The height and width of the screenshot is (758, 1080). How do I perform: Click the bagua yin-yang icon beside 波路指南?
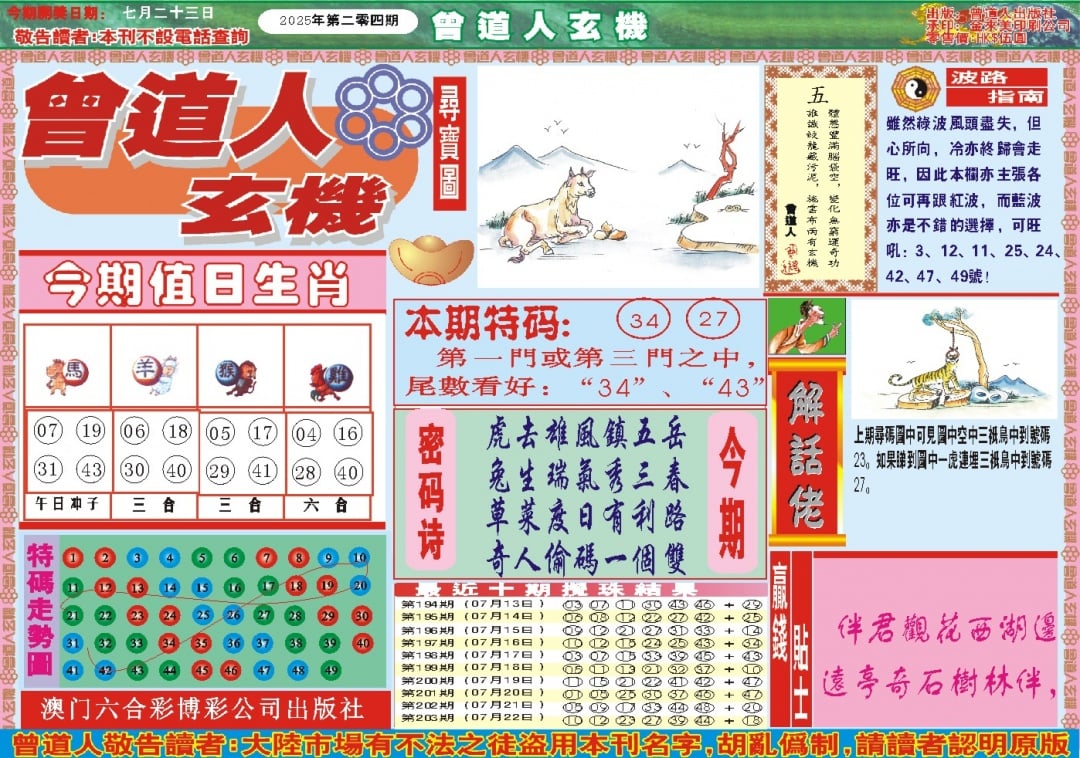point(915,89)
